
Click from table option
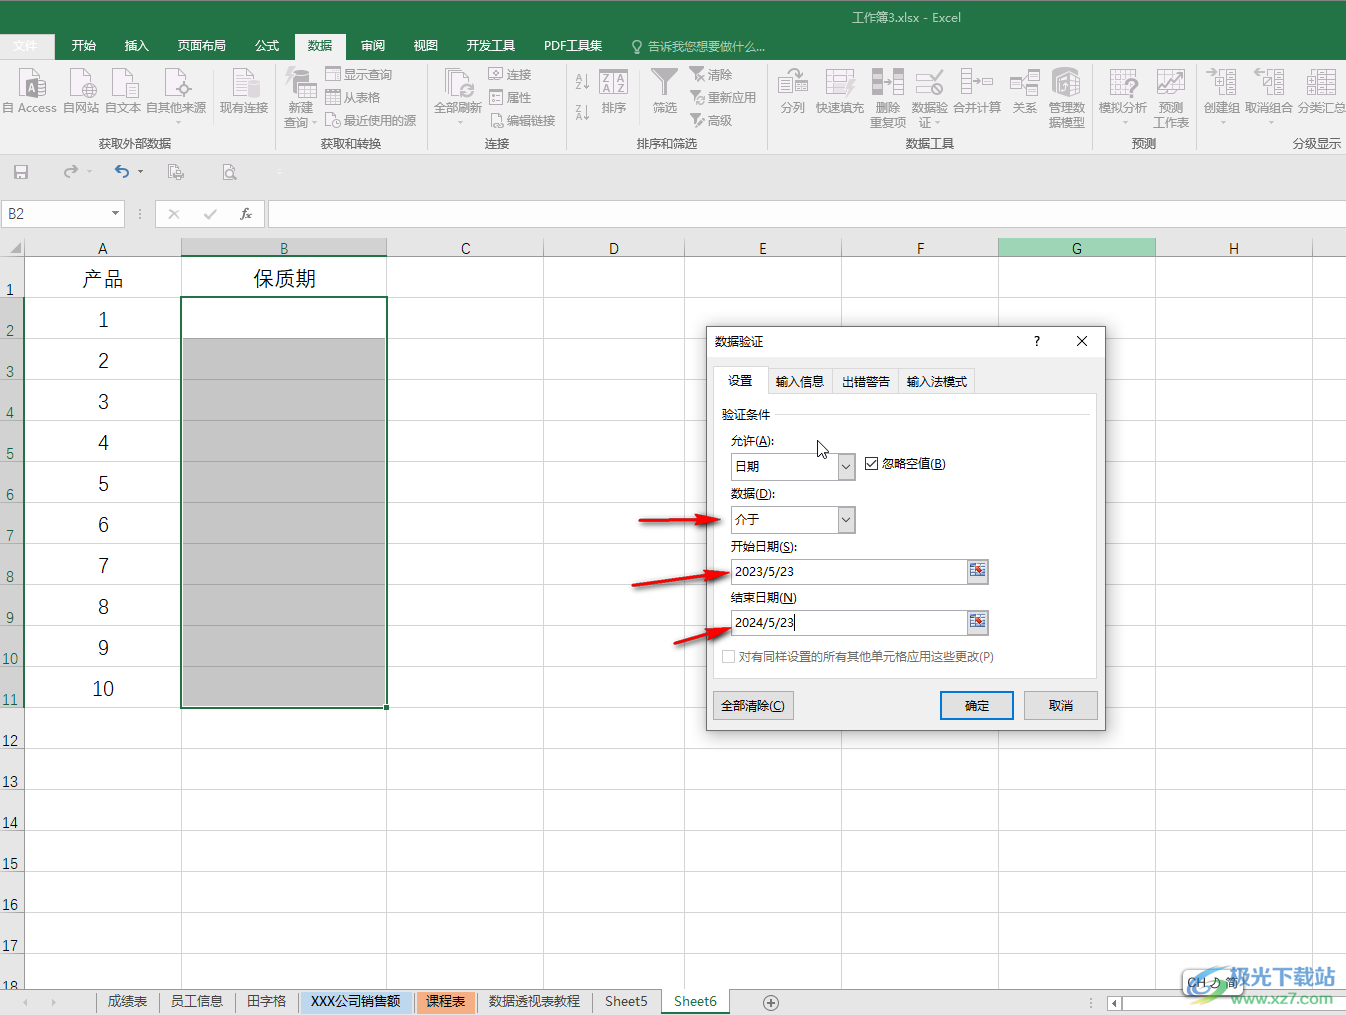[352, 97]
